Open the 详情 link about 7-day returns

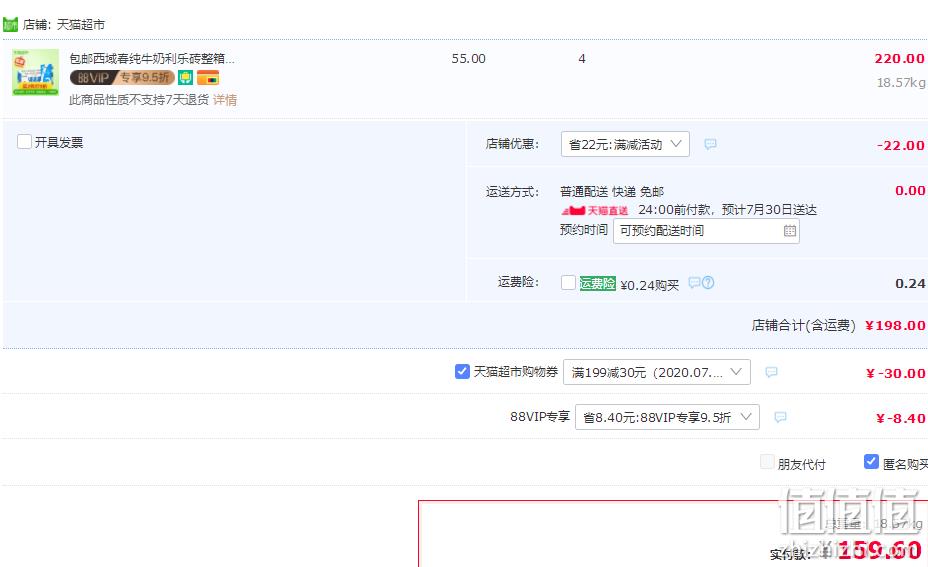coord(225,100)
